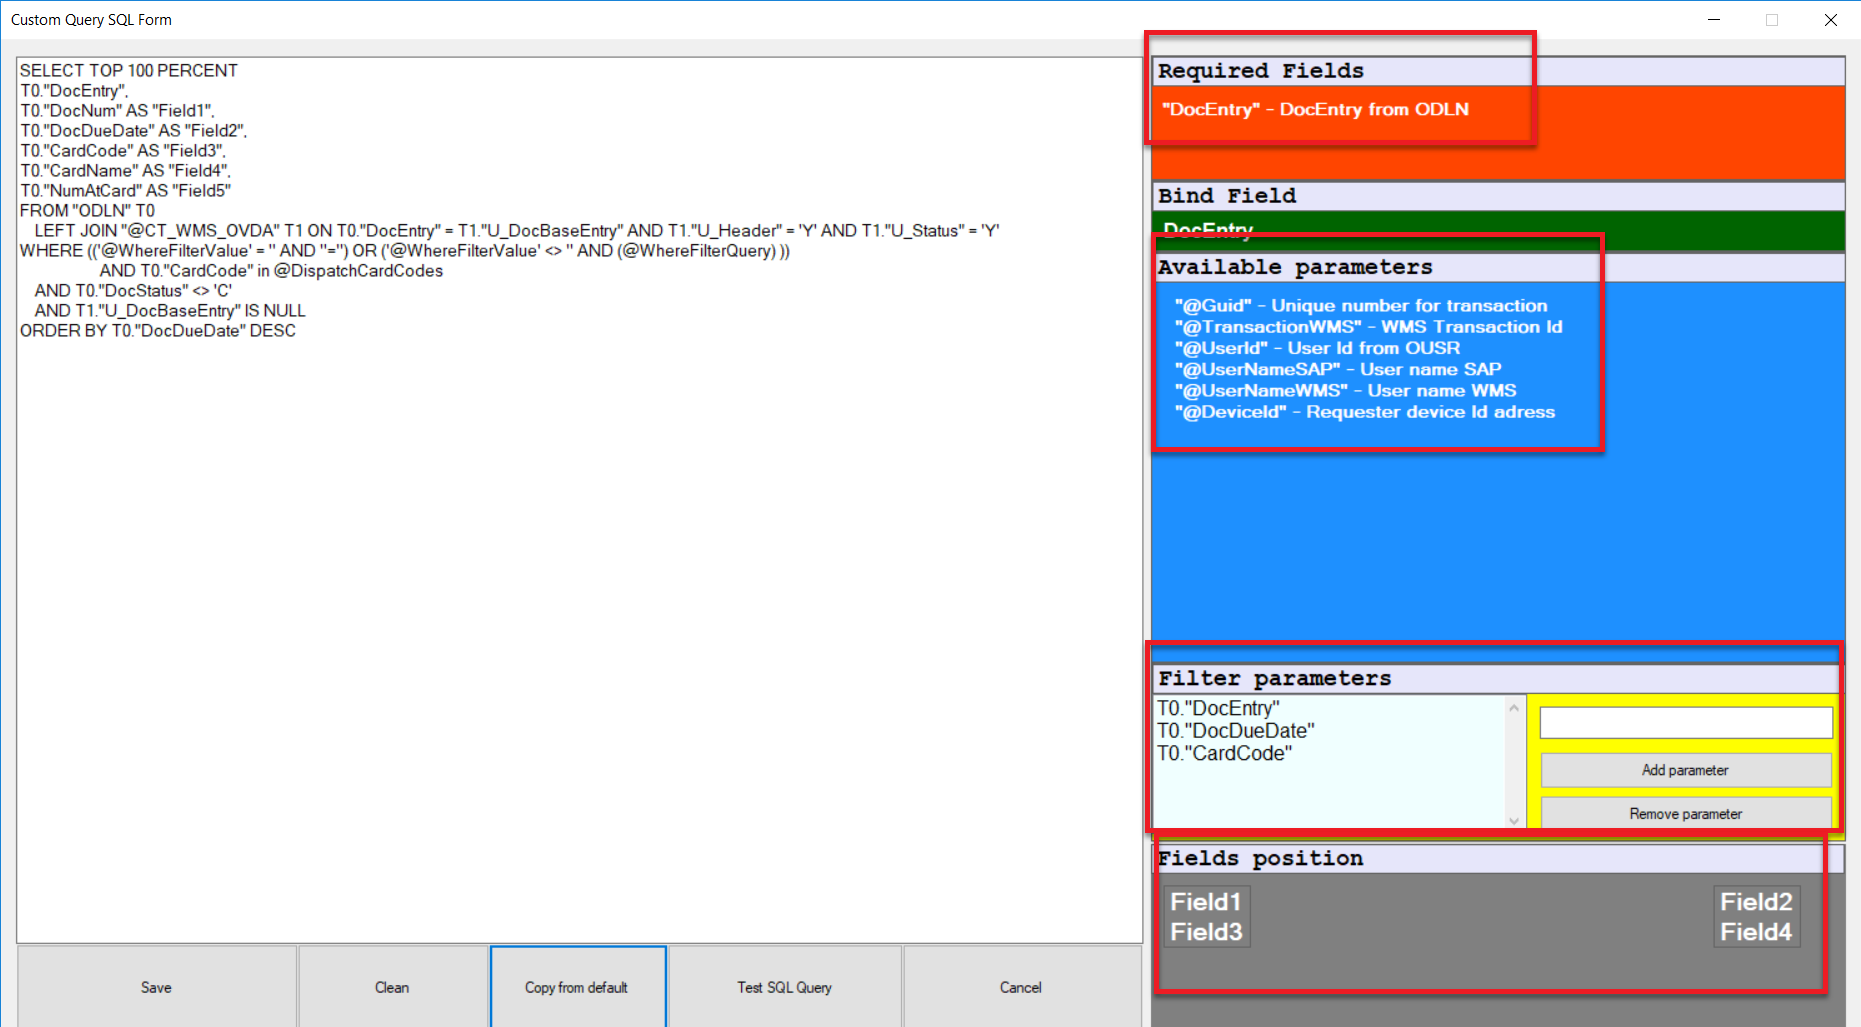Choose Field4 in Fields position panel
This screenshot has width=1861, height=1027.
(1755, 932)
